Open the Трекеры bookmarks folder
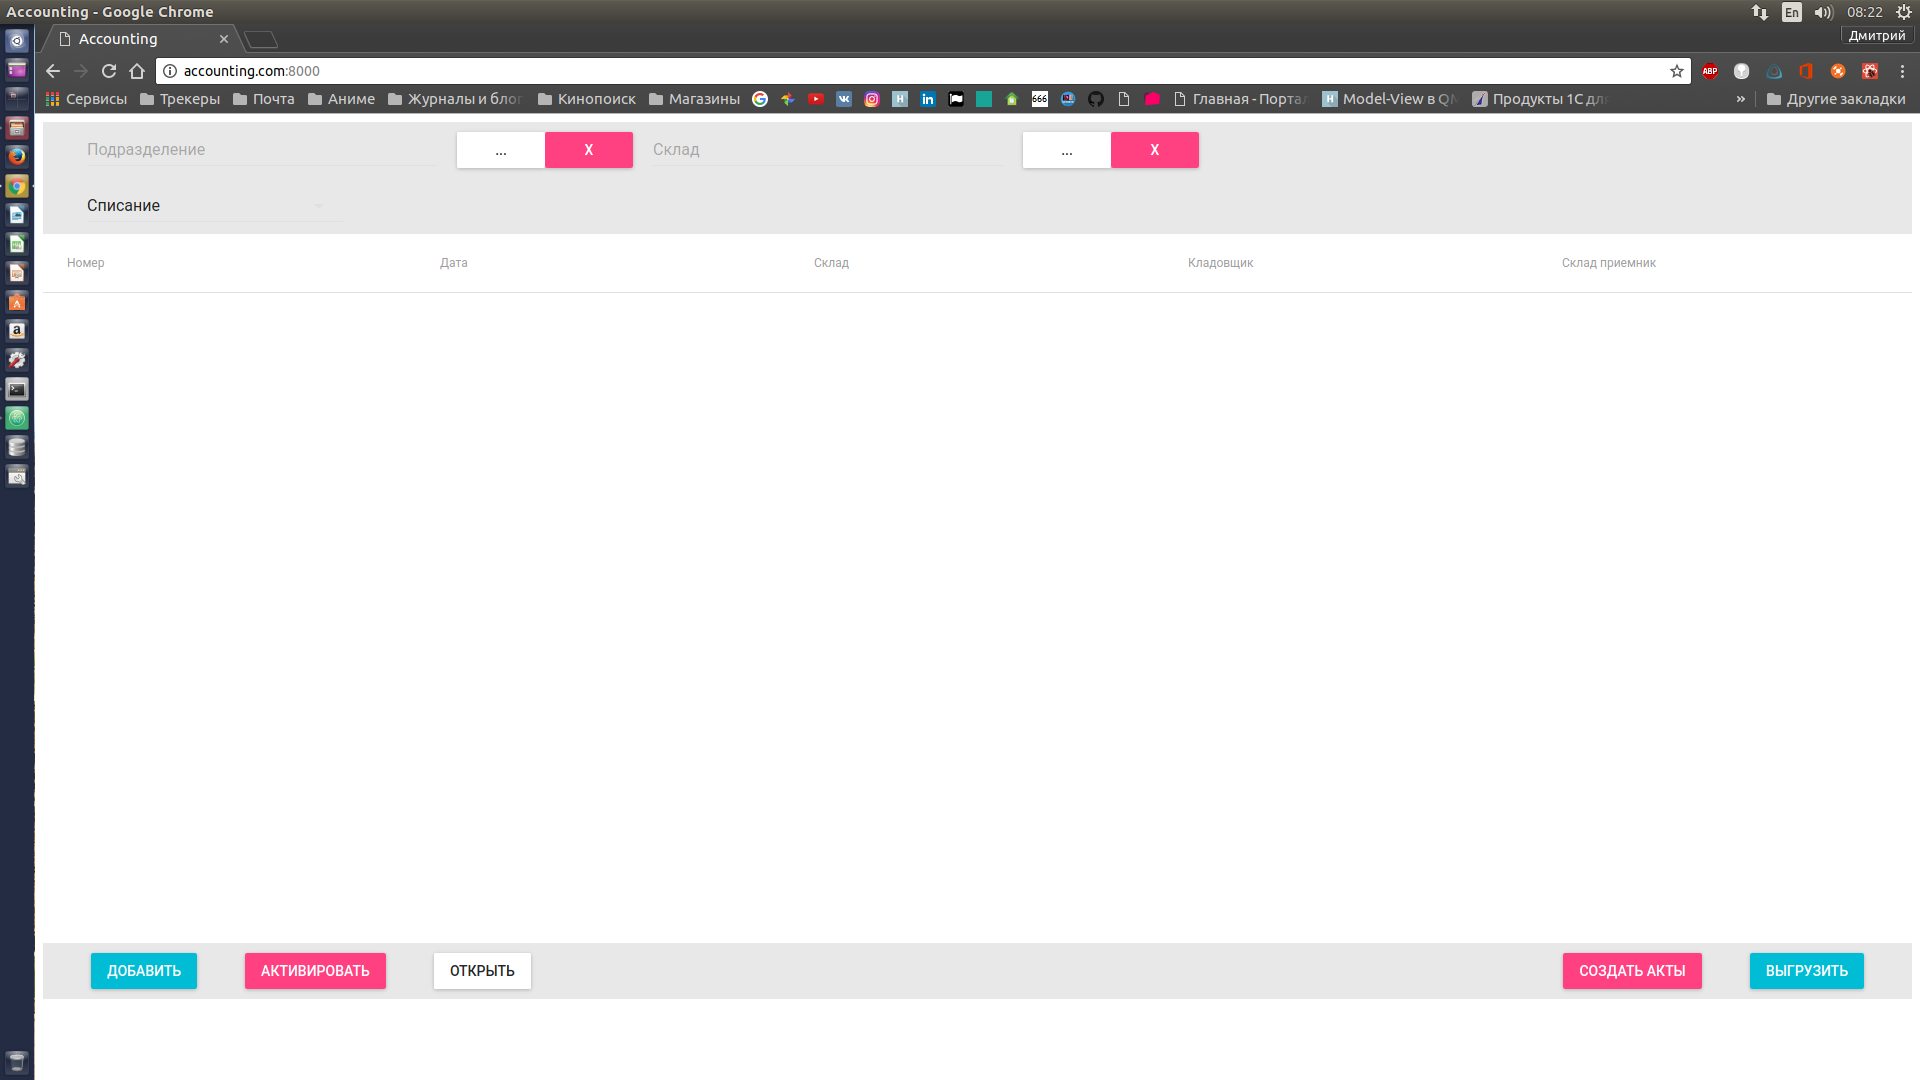Image resolution: width=1920 pixels, height=1080 pixels. pos(180,99)
